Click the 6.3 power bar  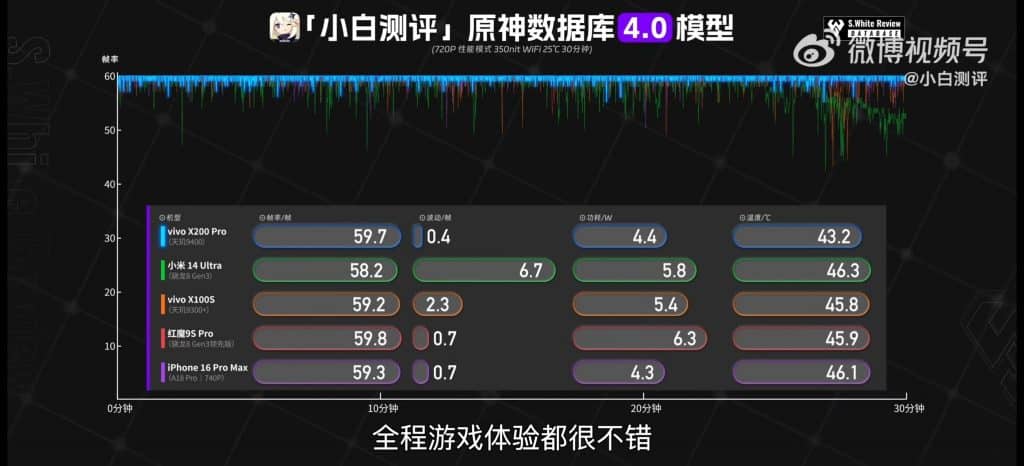pyautogui.click(x=640, y=338)
